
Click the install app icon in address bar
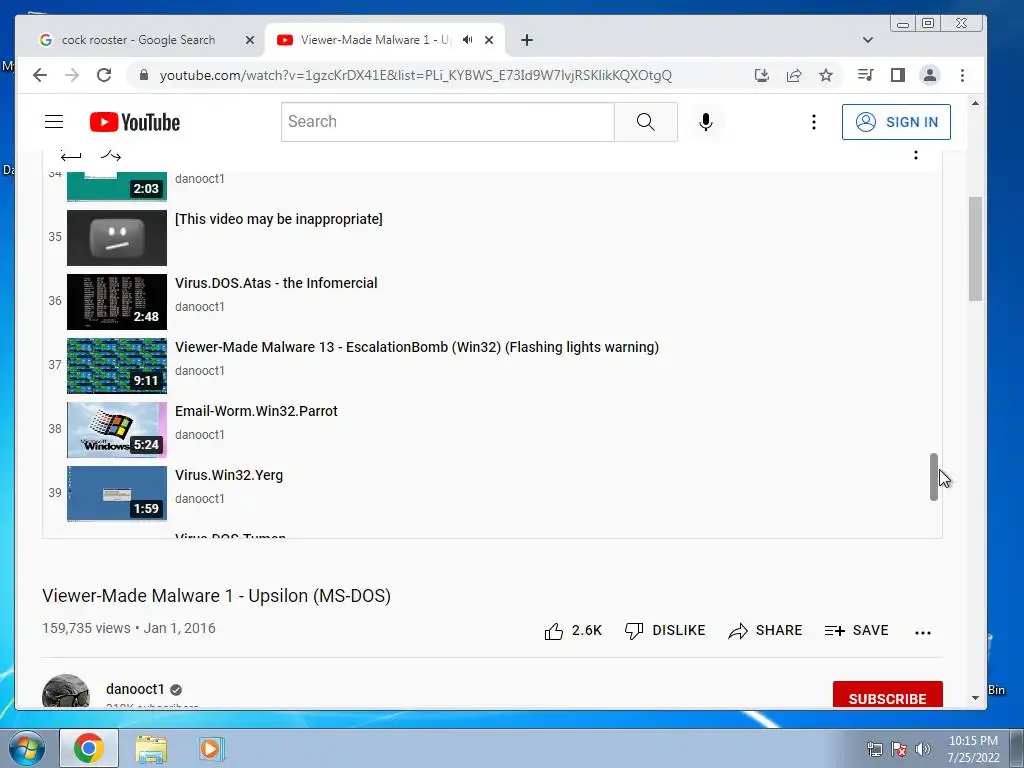pyautogui.click(x=761, y=75)
